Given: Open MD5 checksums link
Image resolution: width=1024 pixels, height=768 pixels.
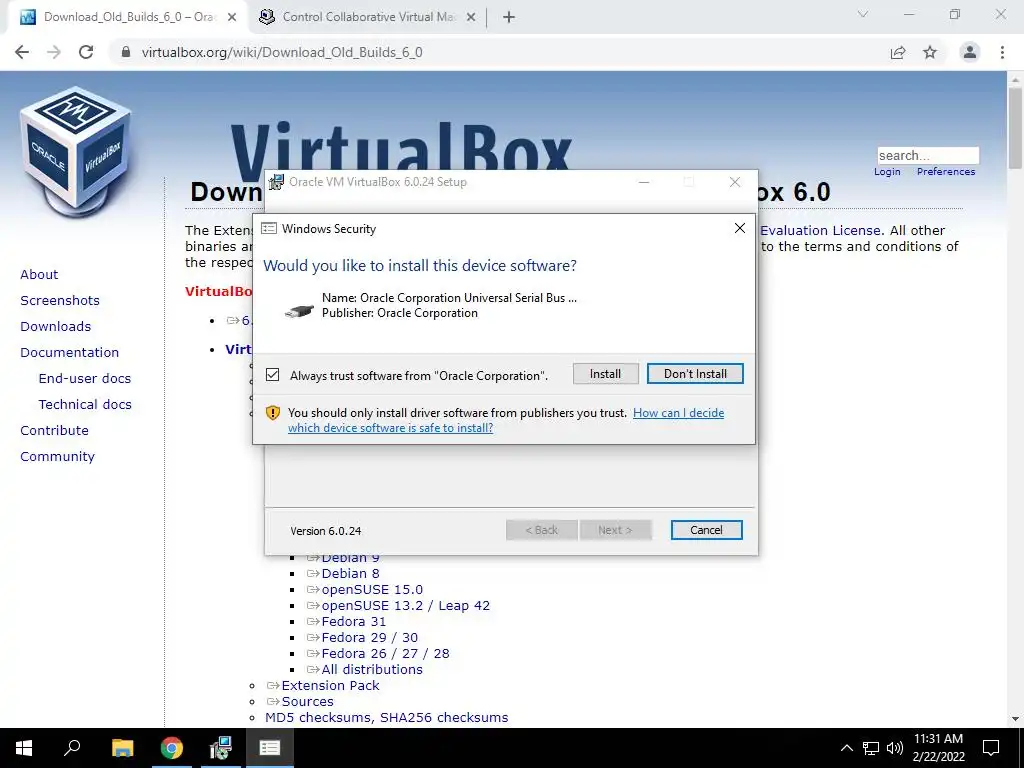Looking at the screenshot, I should click(318, 718).
